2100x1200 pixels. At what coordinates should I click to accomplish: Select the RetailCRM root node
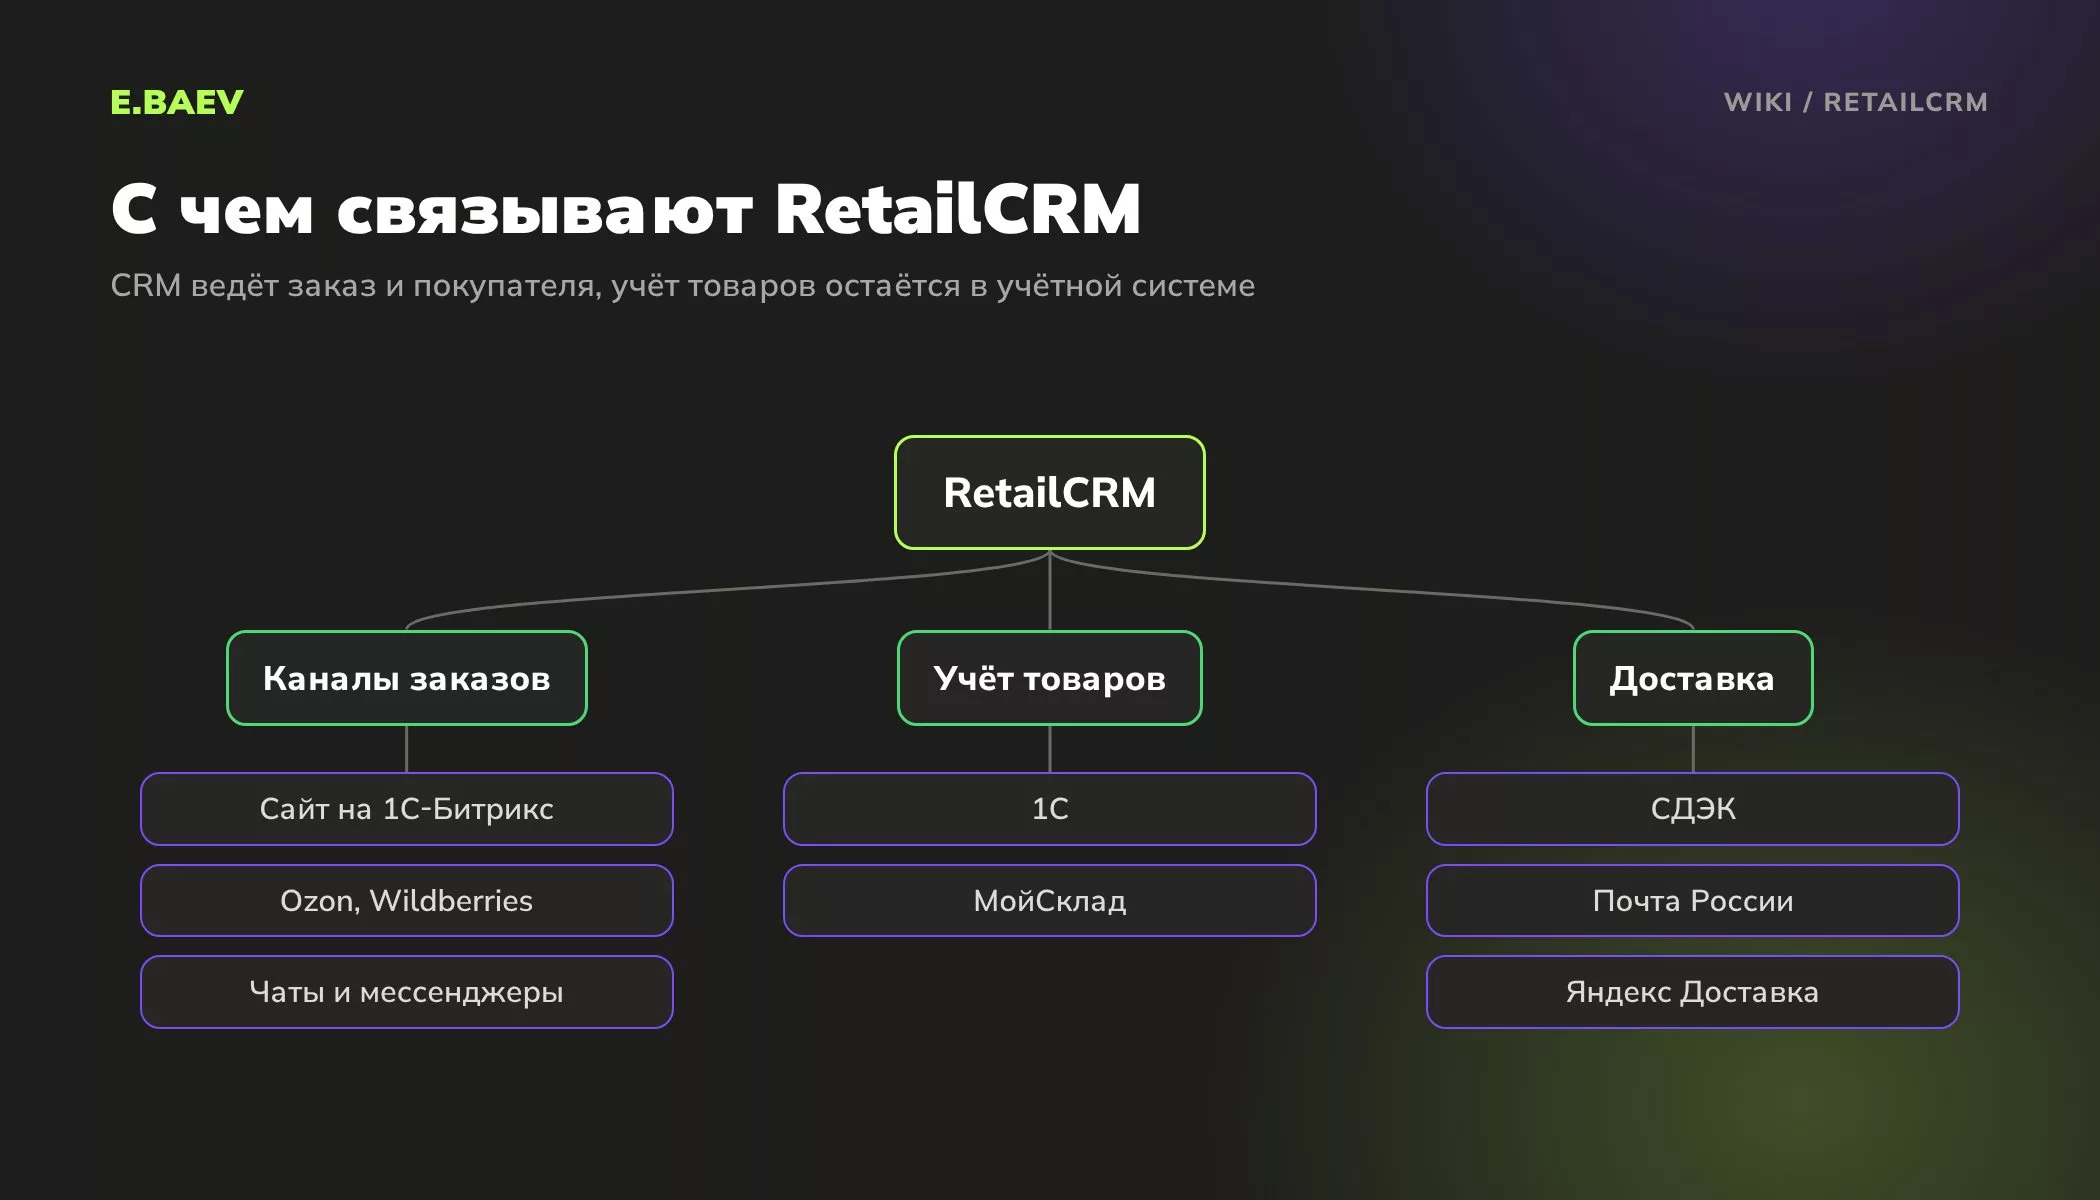tap(1050, 492)
